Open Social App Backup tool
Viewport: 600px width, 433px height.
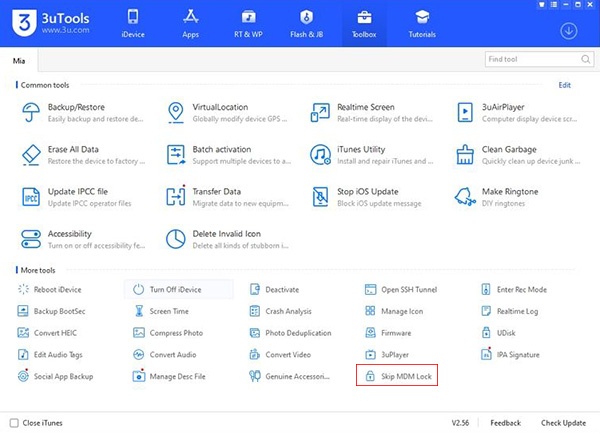pos(55,376)
